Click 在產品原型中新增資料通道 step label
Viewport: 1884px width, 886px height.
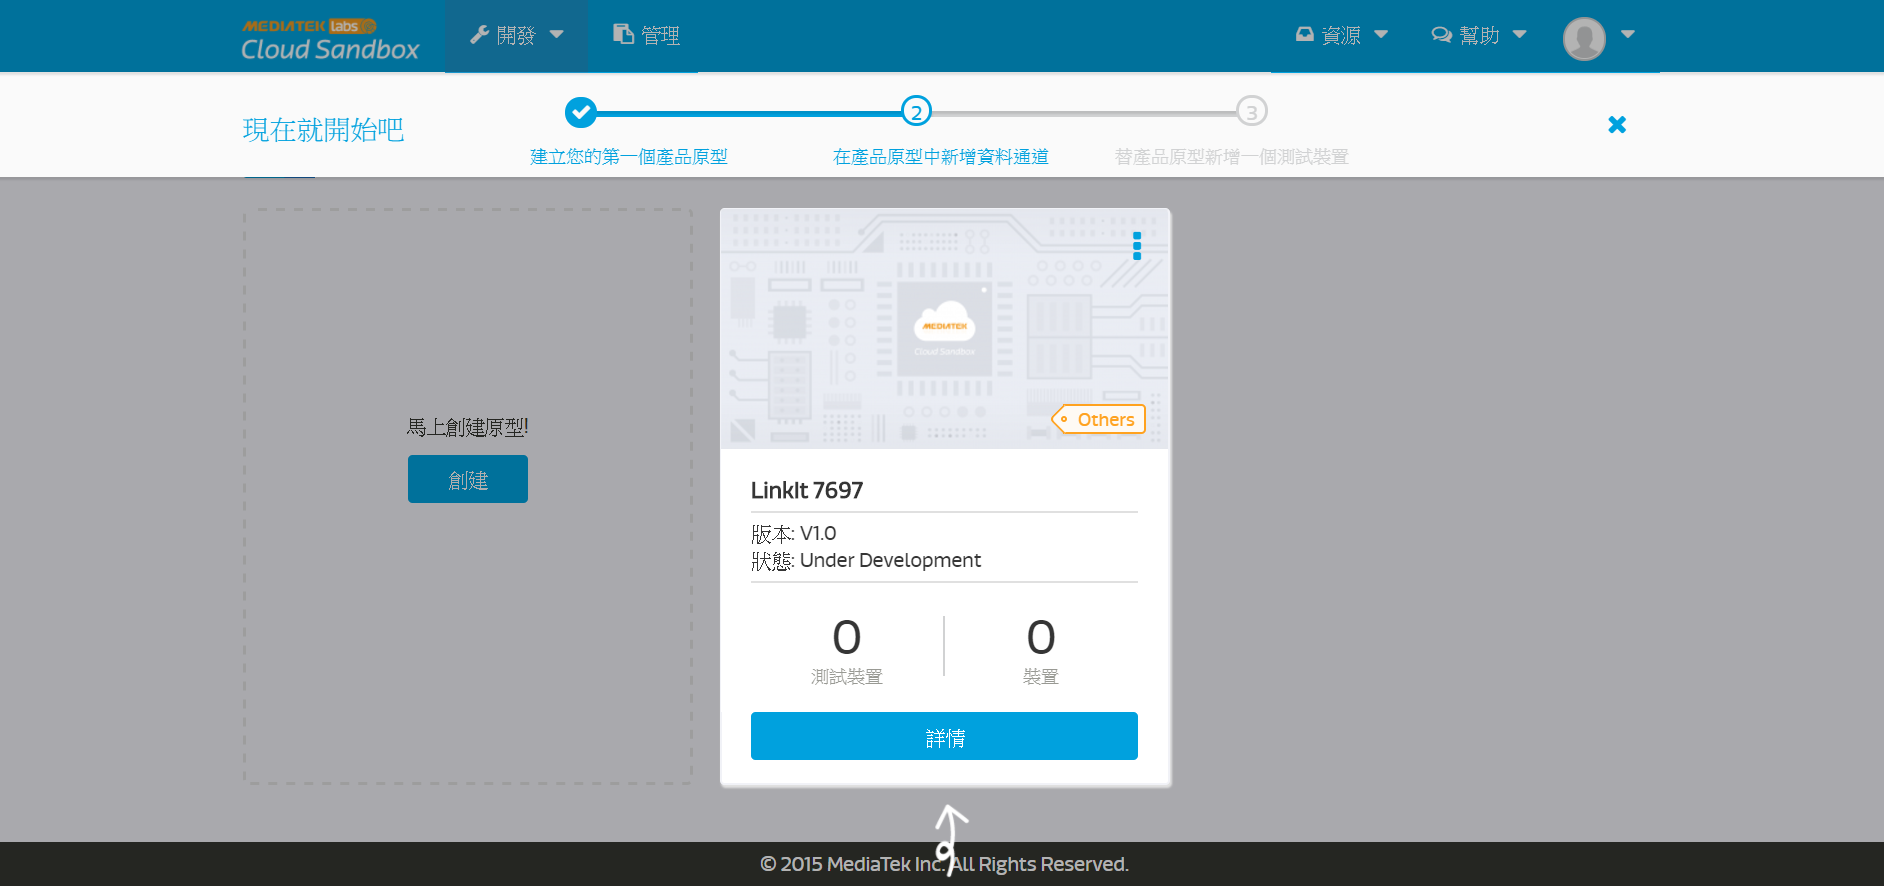[941, 157]
